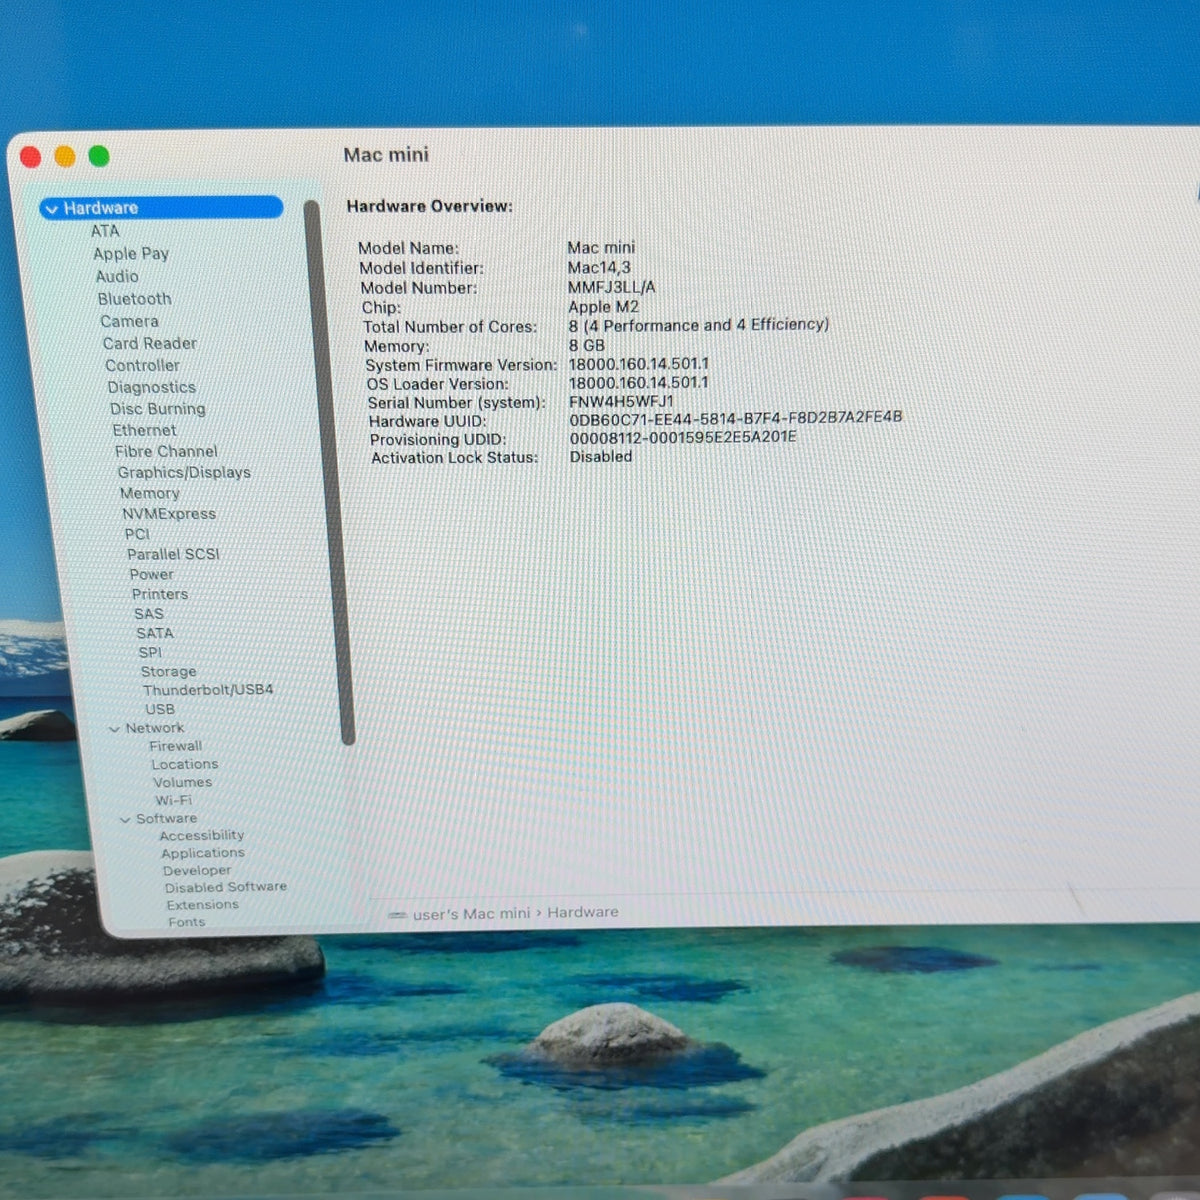
Task: Open the Power entry
Action: [151, 574]
